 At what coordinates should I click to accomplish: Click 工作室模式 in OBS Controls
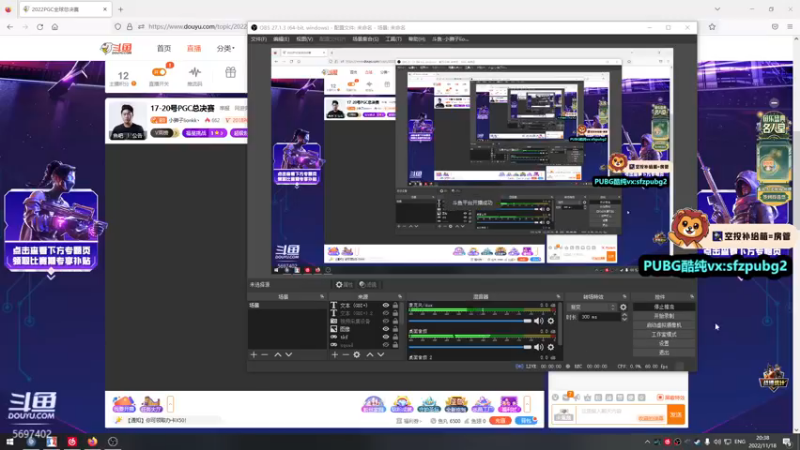(x=664, y=334)
